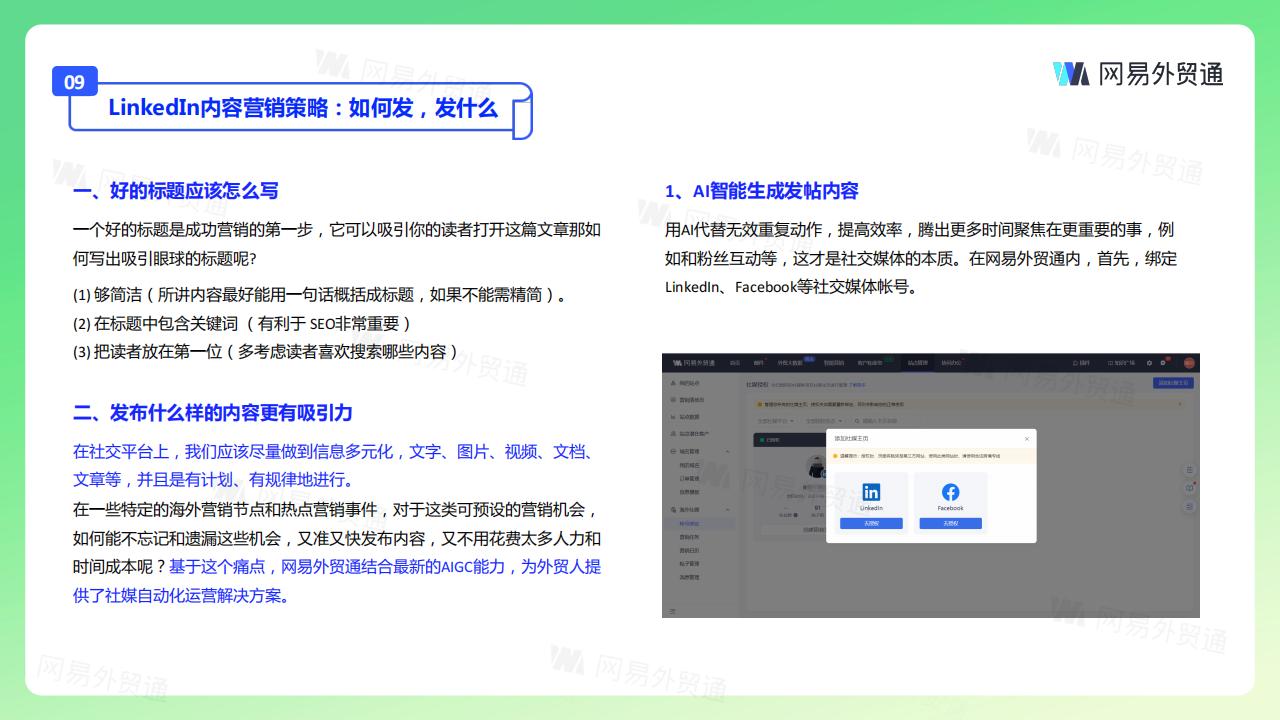Open the notification icon with red badge
This screenshot has height=720, width=1280.
(x=1163, y=363)
